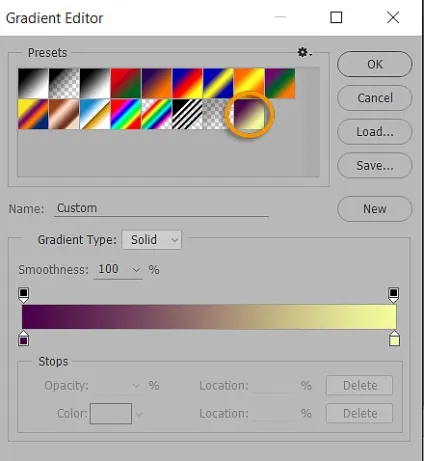This screenshot has height=461, width=424.
Task: Expand the Smoothness percentage dropdown
Action: (136, 270)
